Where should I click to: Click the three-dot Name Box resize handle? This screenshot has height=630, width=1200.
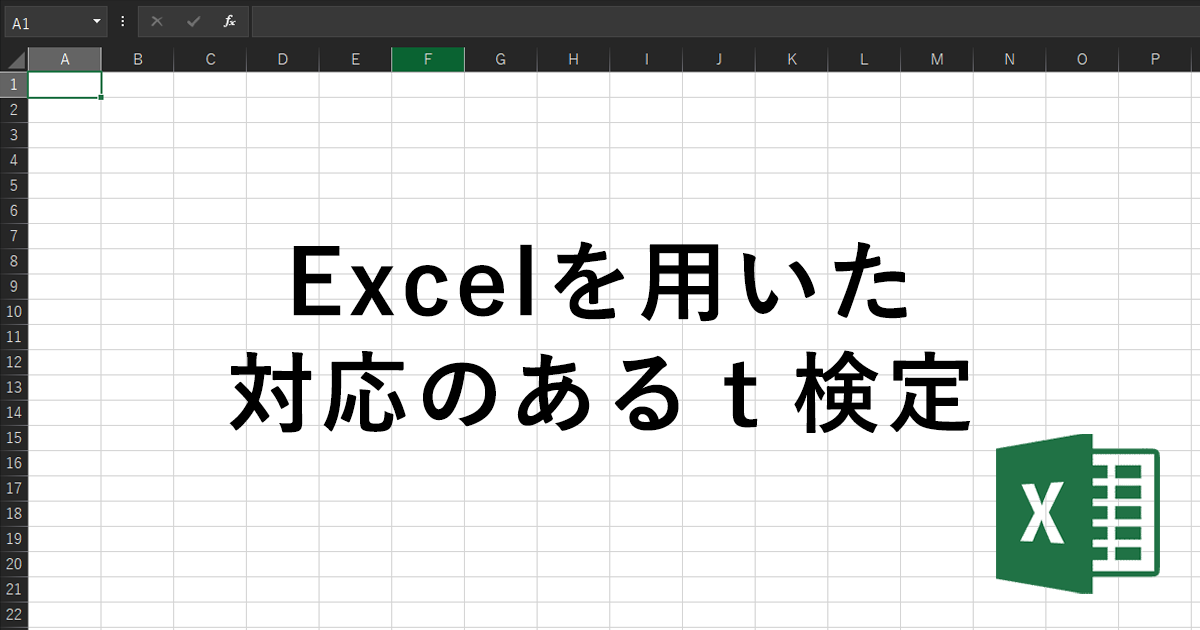click(122, 21)
